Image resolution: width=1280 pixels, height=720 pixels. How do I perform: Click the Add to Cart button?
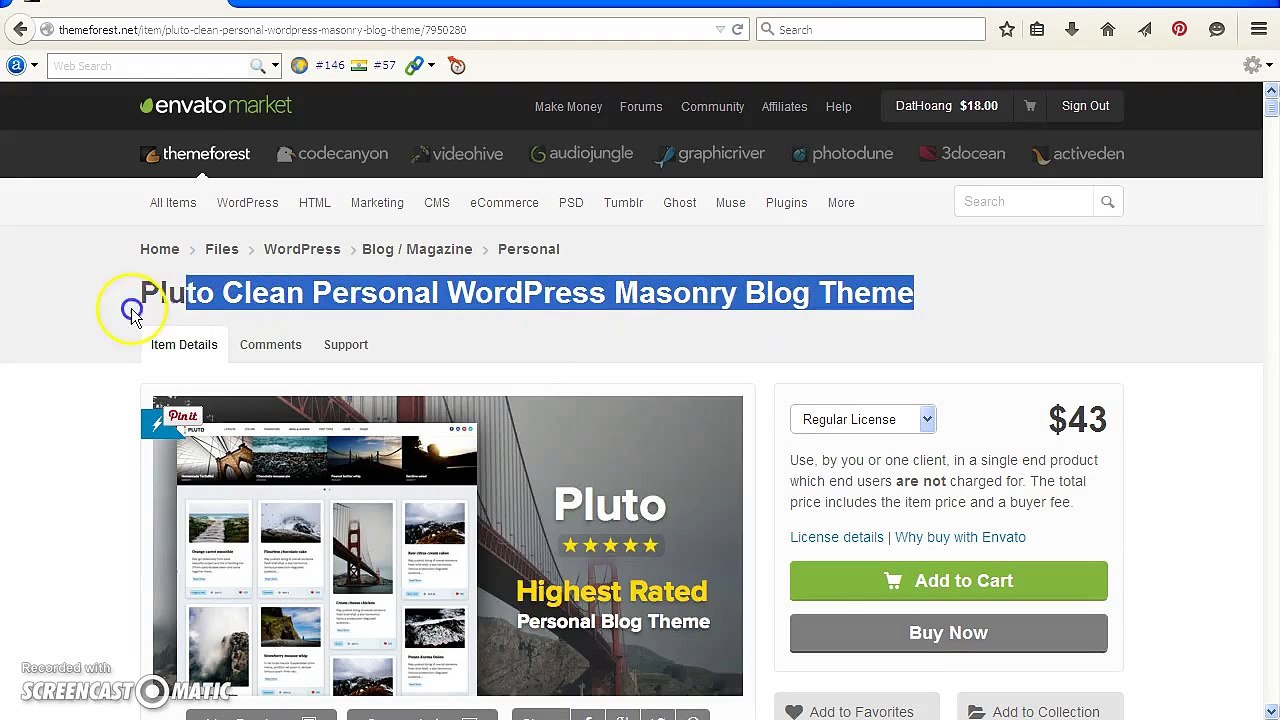[949, 581]
